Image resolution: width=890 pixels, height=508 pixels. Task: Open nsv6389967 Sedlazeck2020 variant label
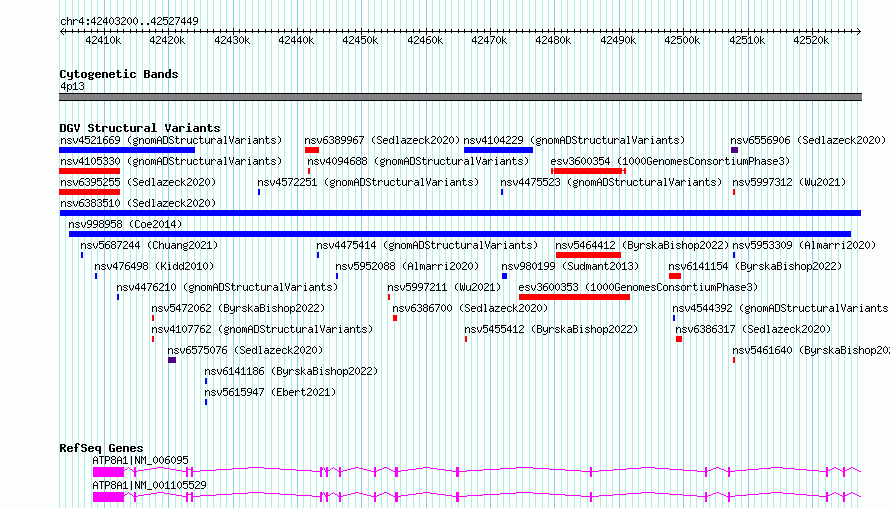(382, 140)
